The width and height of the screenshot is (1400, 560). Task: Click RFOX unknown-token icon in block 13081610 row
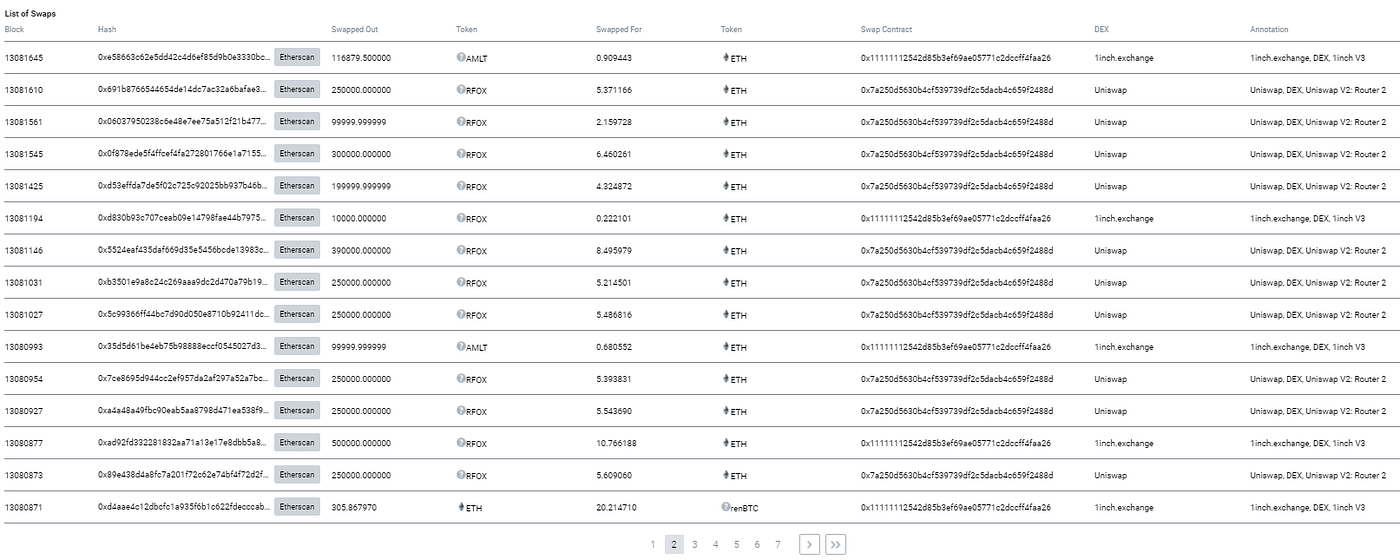coord(461,90)
